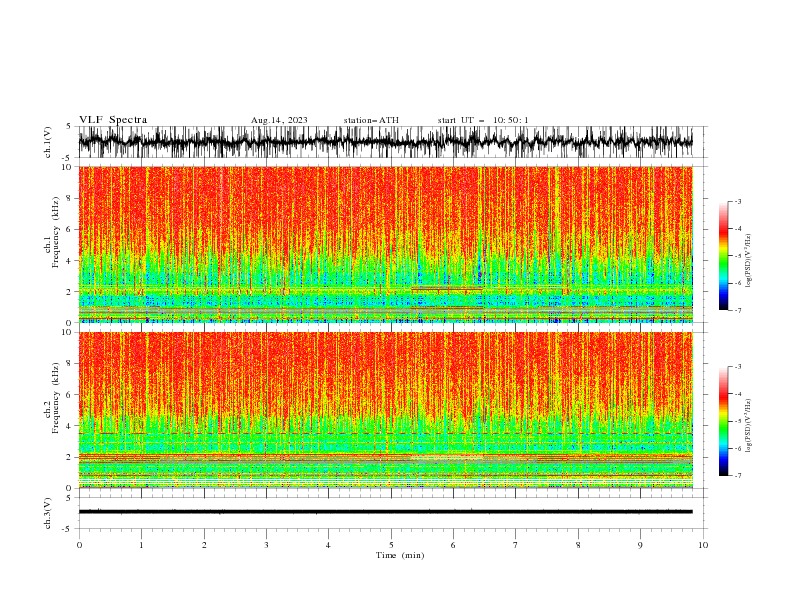Click the ch.1 colorbar 'log(PSD)(V²/Hz)' label

[x=749, y=261]
